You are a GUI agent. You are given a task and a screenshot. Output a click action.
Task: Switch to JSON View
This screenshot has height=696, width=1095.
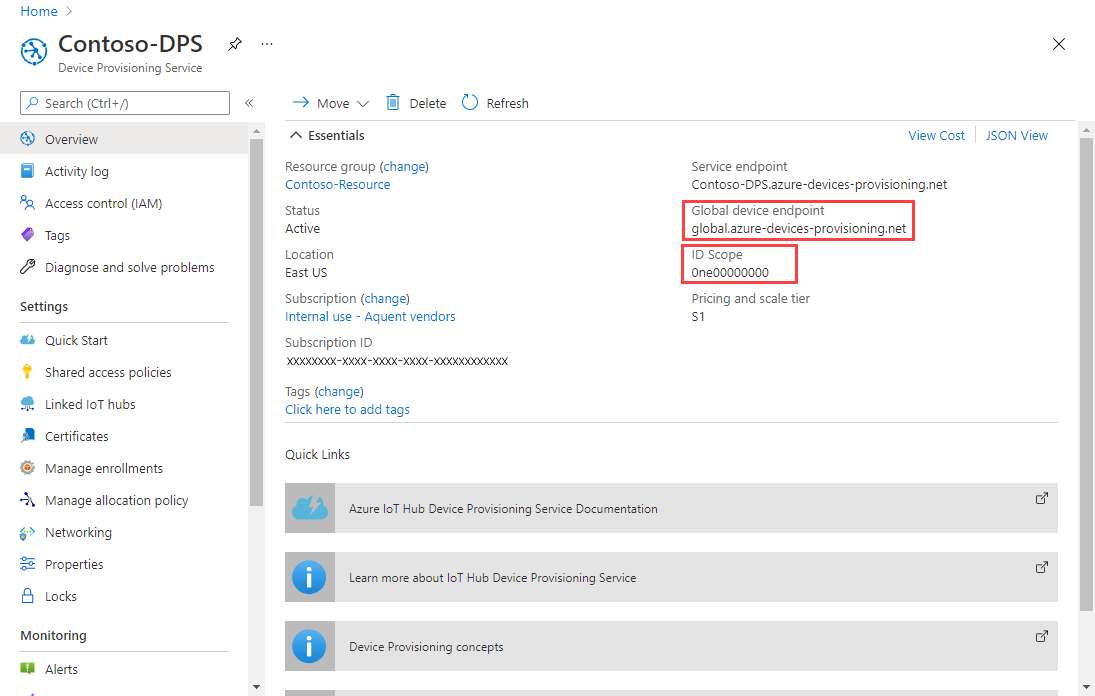[1016, 134]
